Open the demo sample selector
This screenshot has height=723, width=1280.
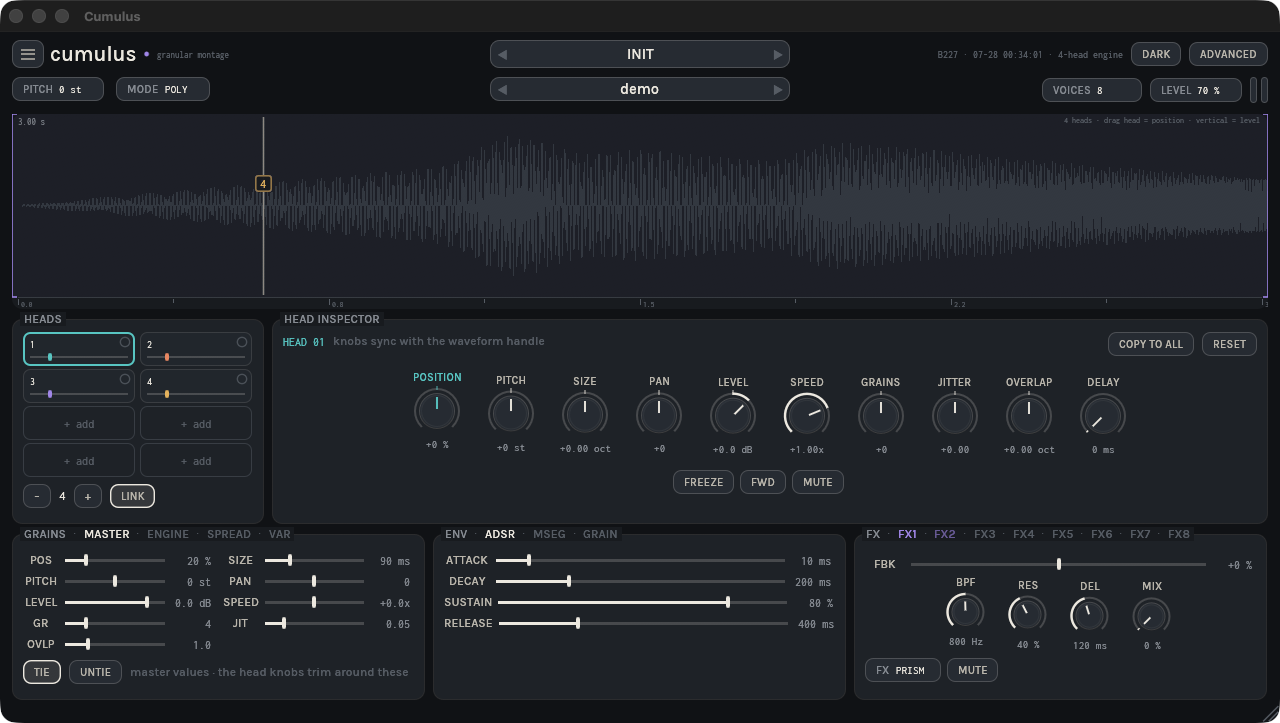coord(640,90)
